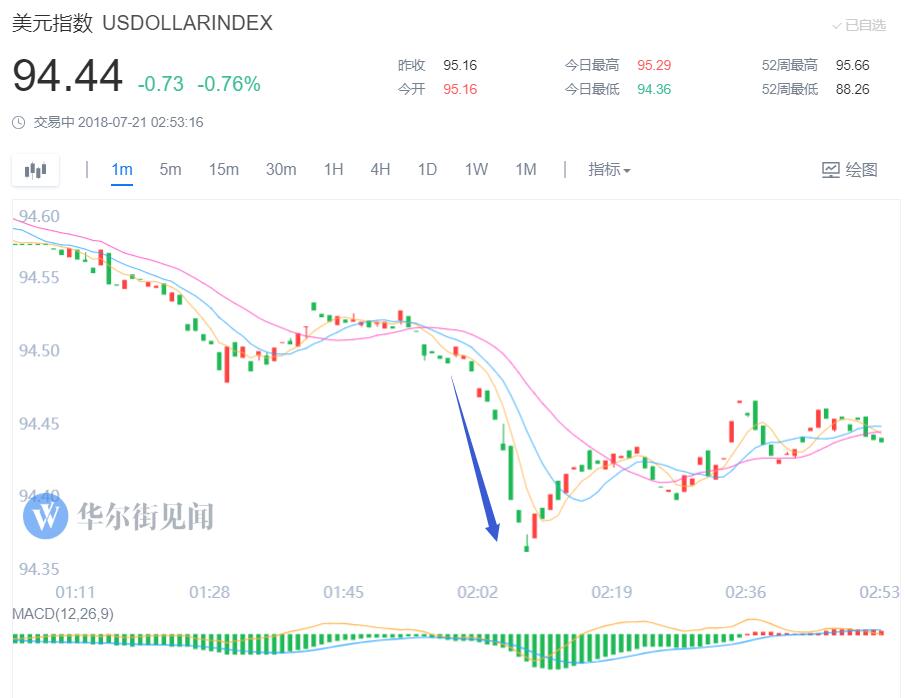Click the 02:36 time axis label
This screenshot has height=698, width=905.
(x=746, y=592)
